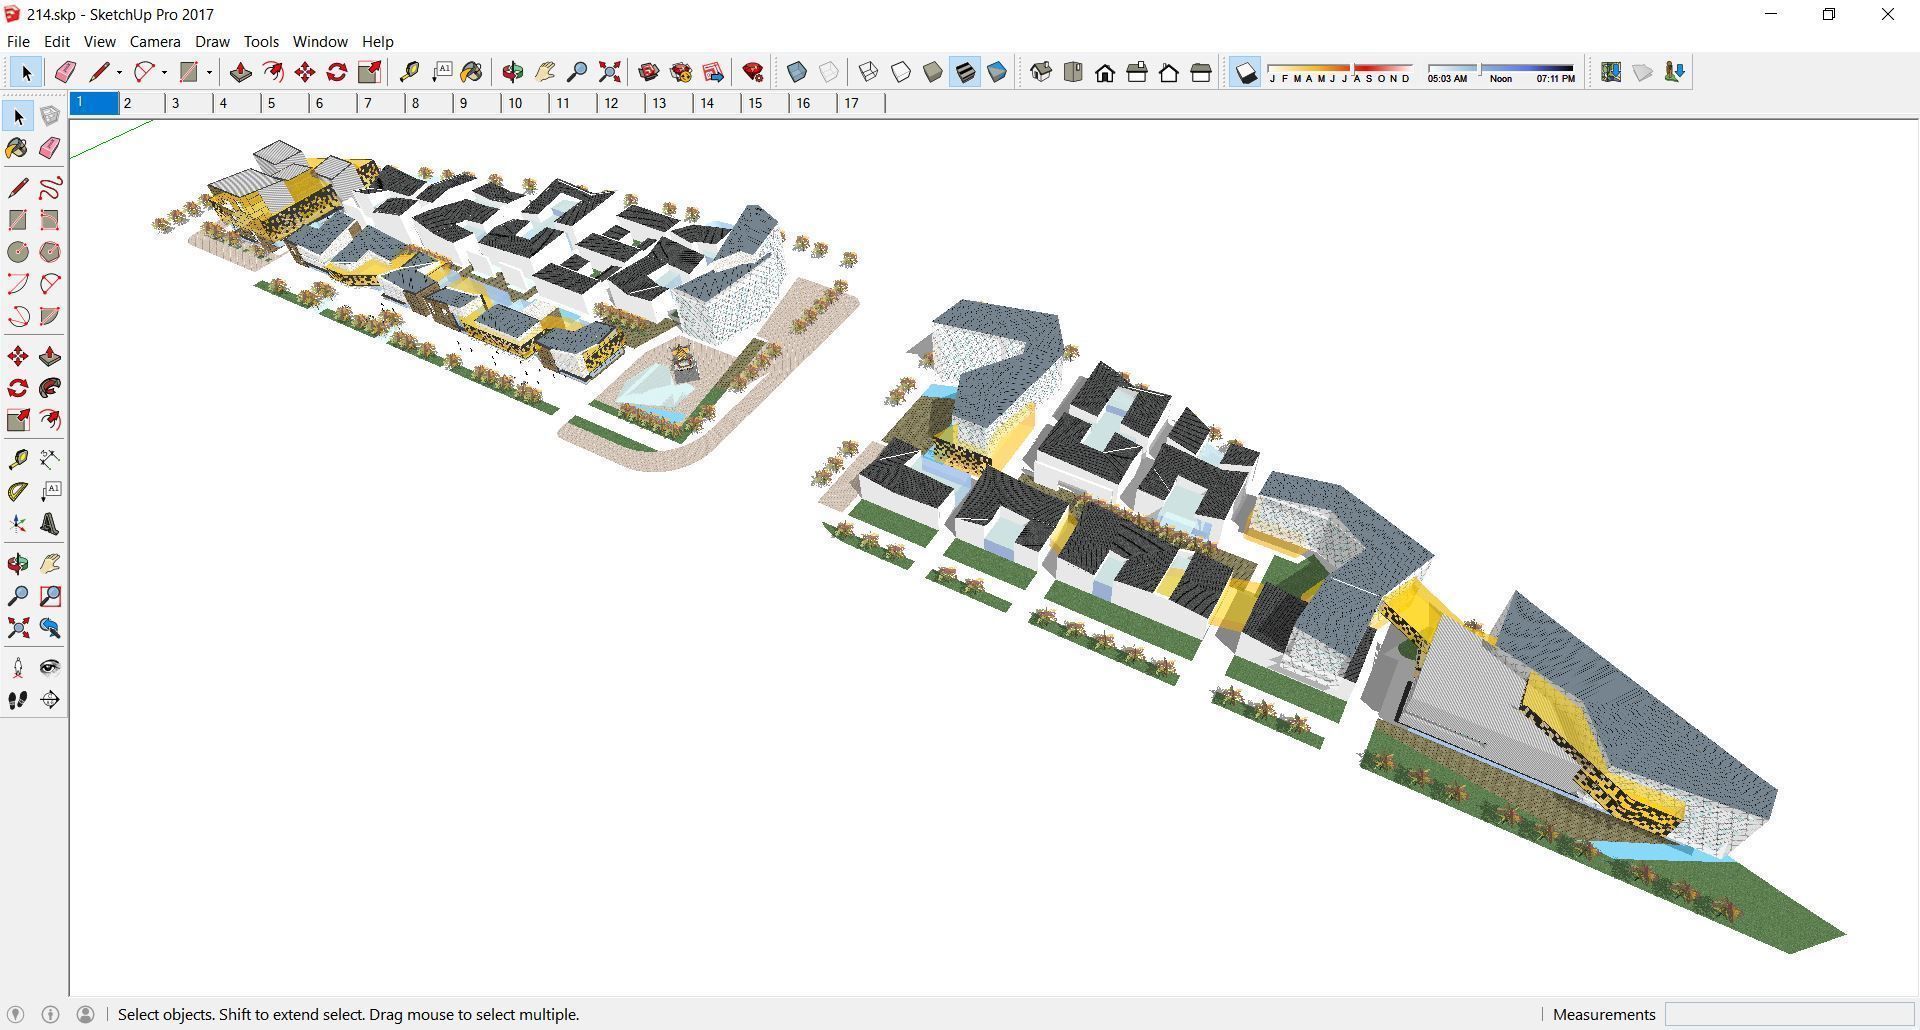Expand the Line tool dropdown arrow
This screenshot has height=1030, width=1920.
coord(119,72)
